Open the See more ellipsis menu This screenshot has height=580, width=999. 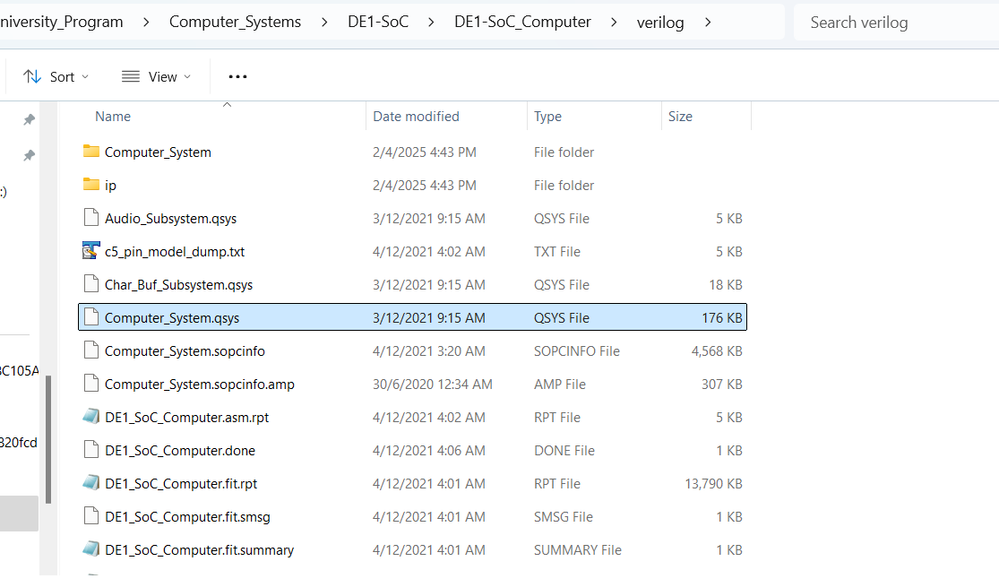[238, 76]
